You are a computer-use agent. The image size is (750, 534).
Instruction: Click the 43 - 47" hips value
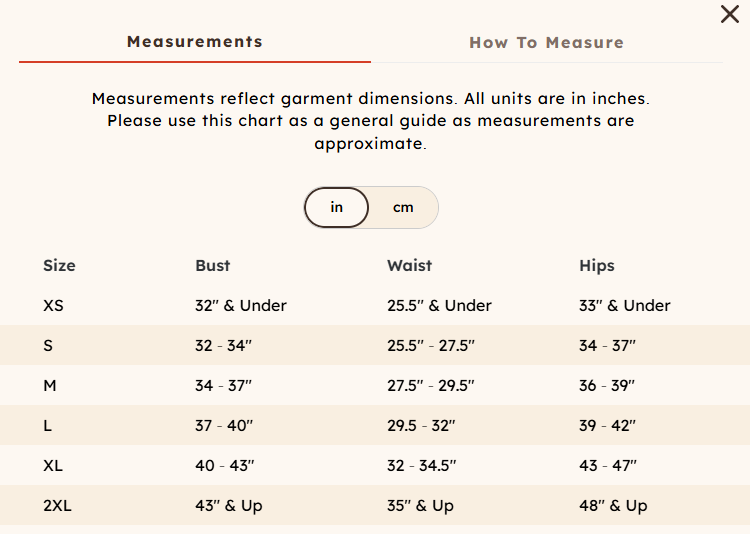click(x=608, y=466)
